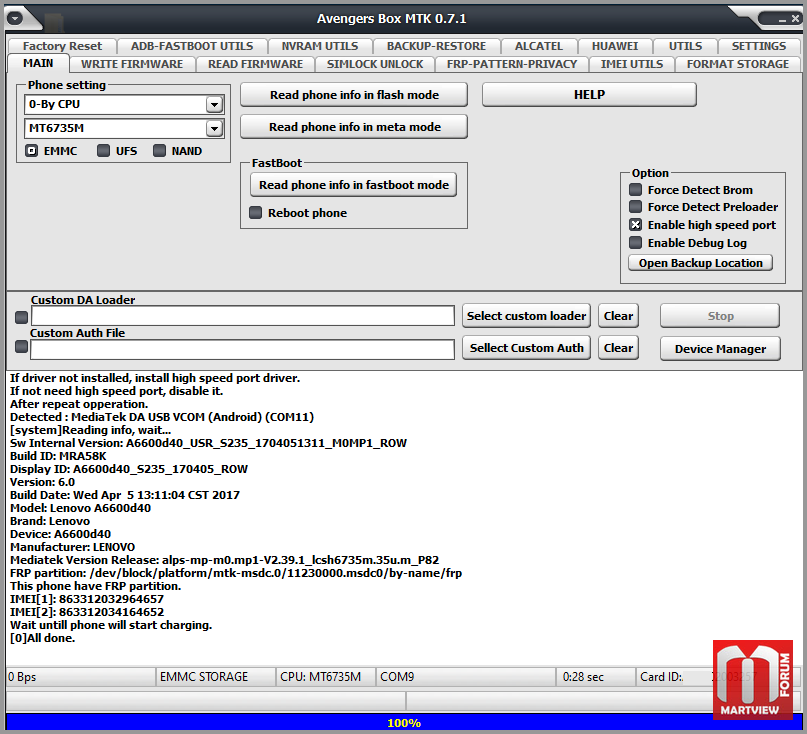The width and height of the screenshot is (807, 734).
Task: Toggle Enable Debug Log option
Action: (x=636, y=242)
